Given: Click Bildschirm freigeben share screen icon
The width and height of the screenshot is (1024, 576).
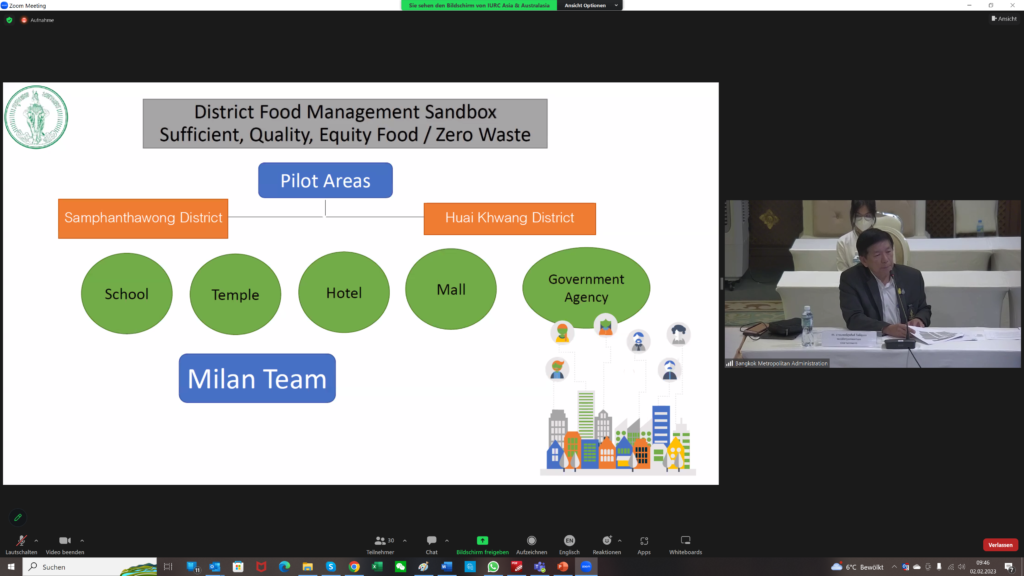Looking at the screenshot, I should click(x=482, y=541).
